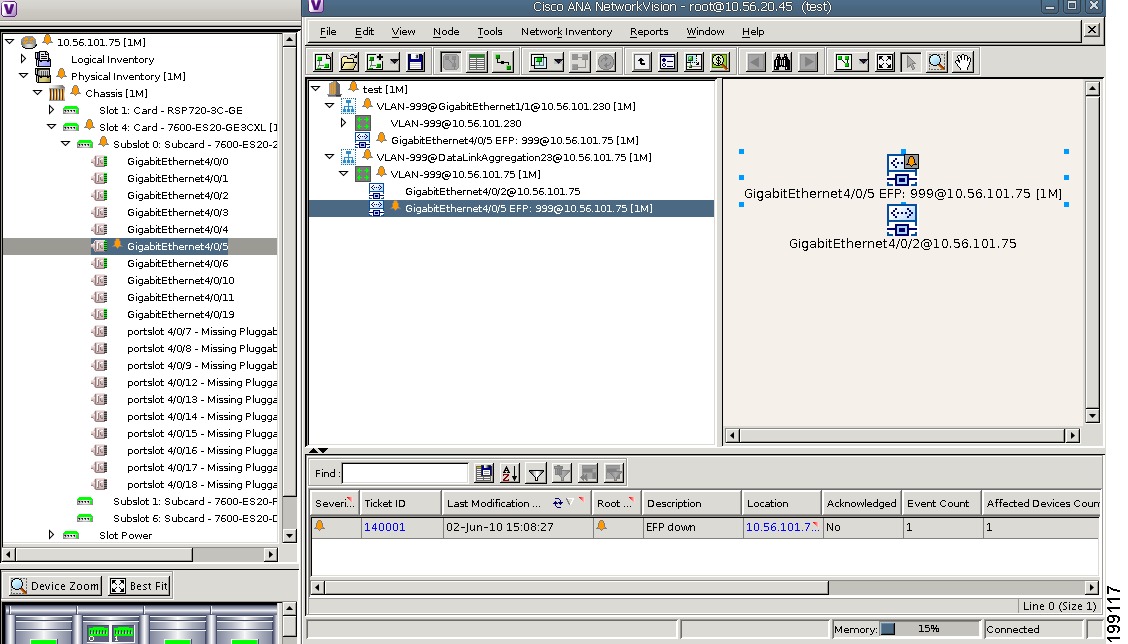
Task: Open the layout options dropdown arrow
Action: pos(863,63)
